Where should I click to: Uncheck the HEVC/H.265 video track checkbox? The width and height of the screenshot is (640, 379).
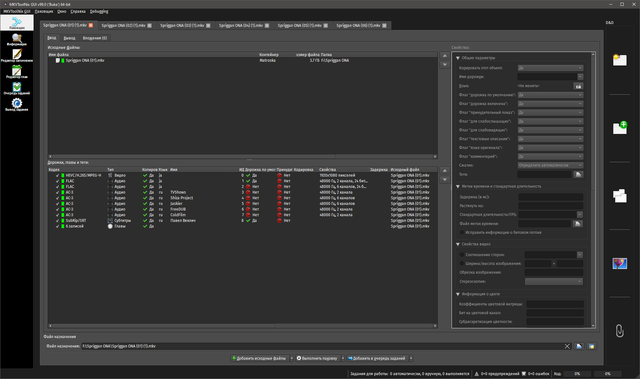[58, 175]
